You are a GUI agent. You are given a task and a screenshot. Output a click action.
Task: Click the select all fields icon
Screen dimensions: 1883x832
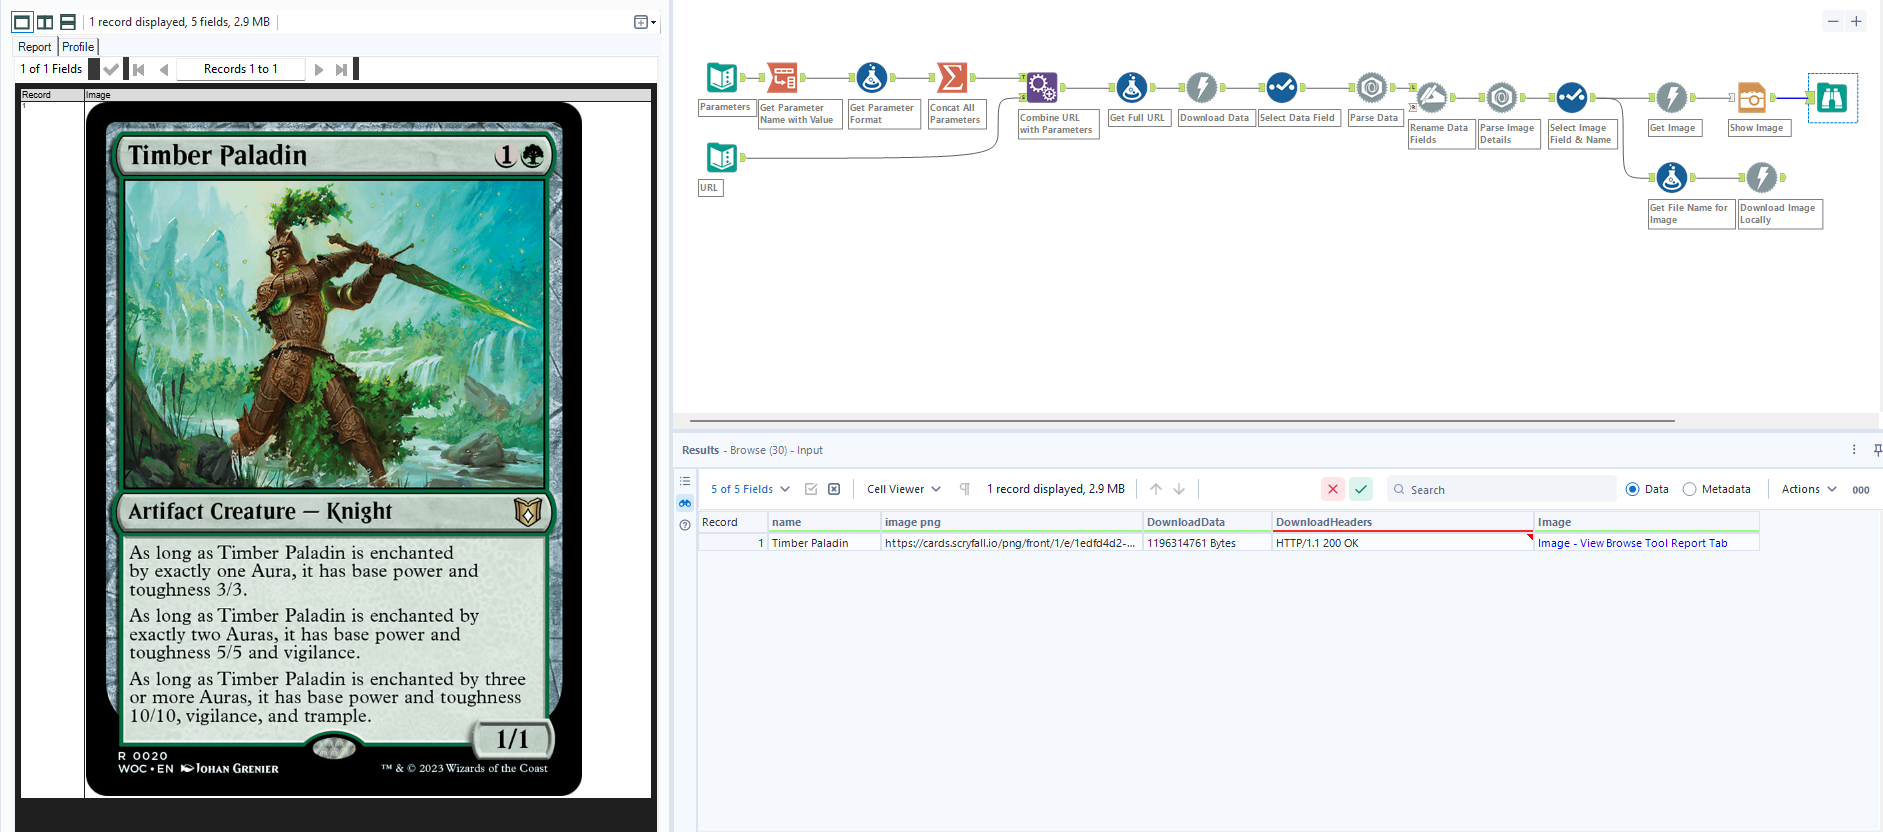pos(811,489)
